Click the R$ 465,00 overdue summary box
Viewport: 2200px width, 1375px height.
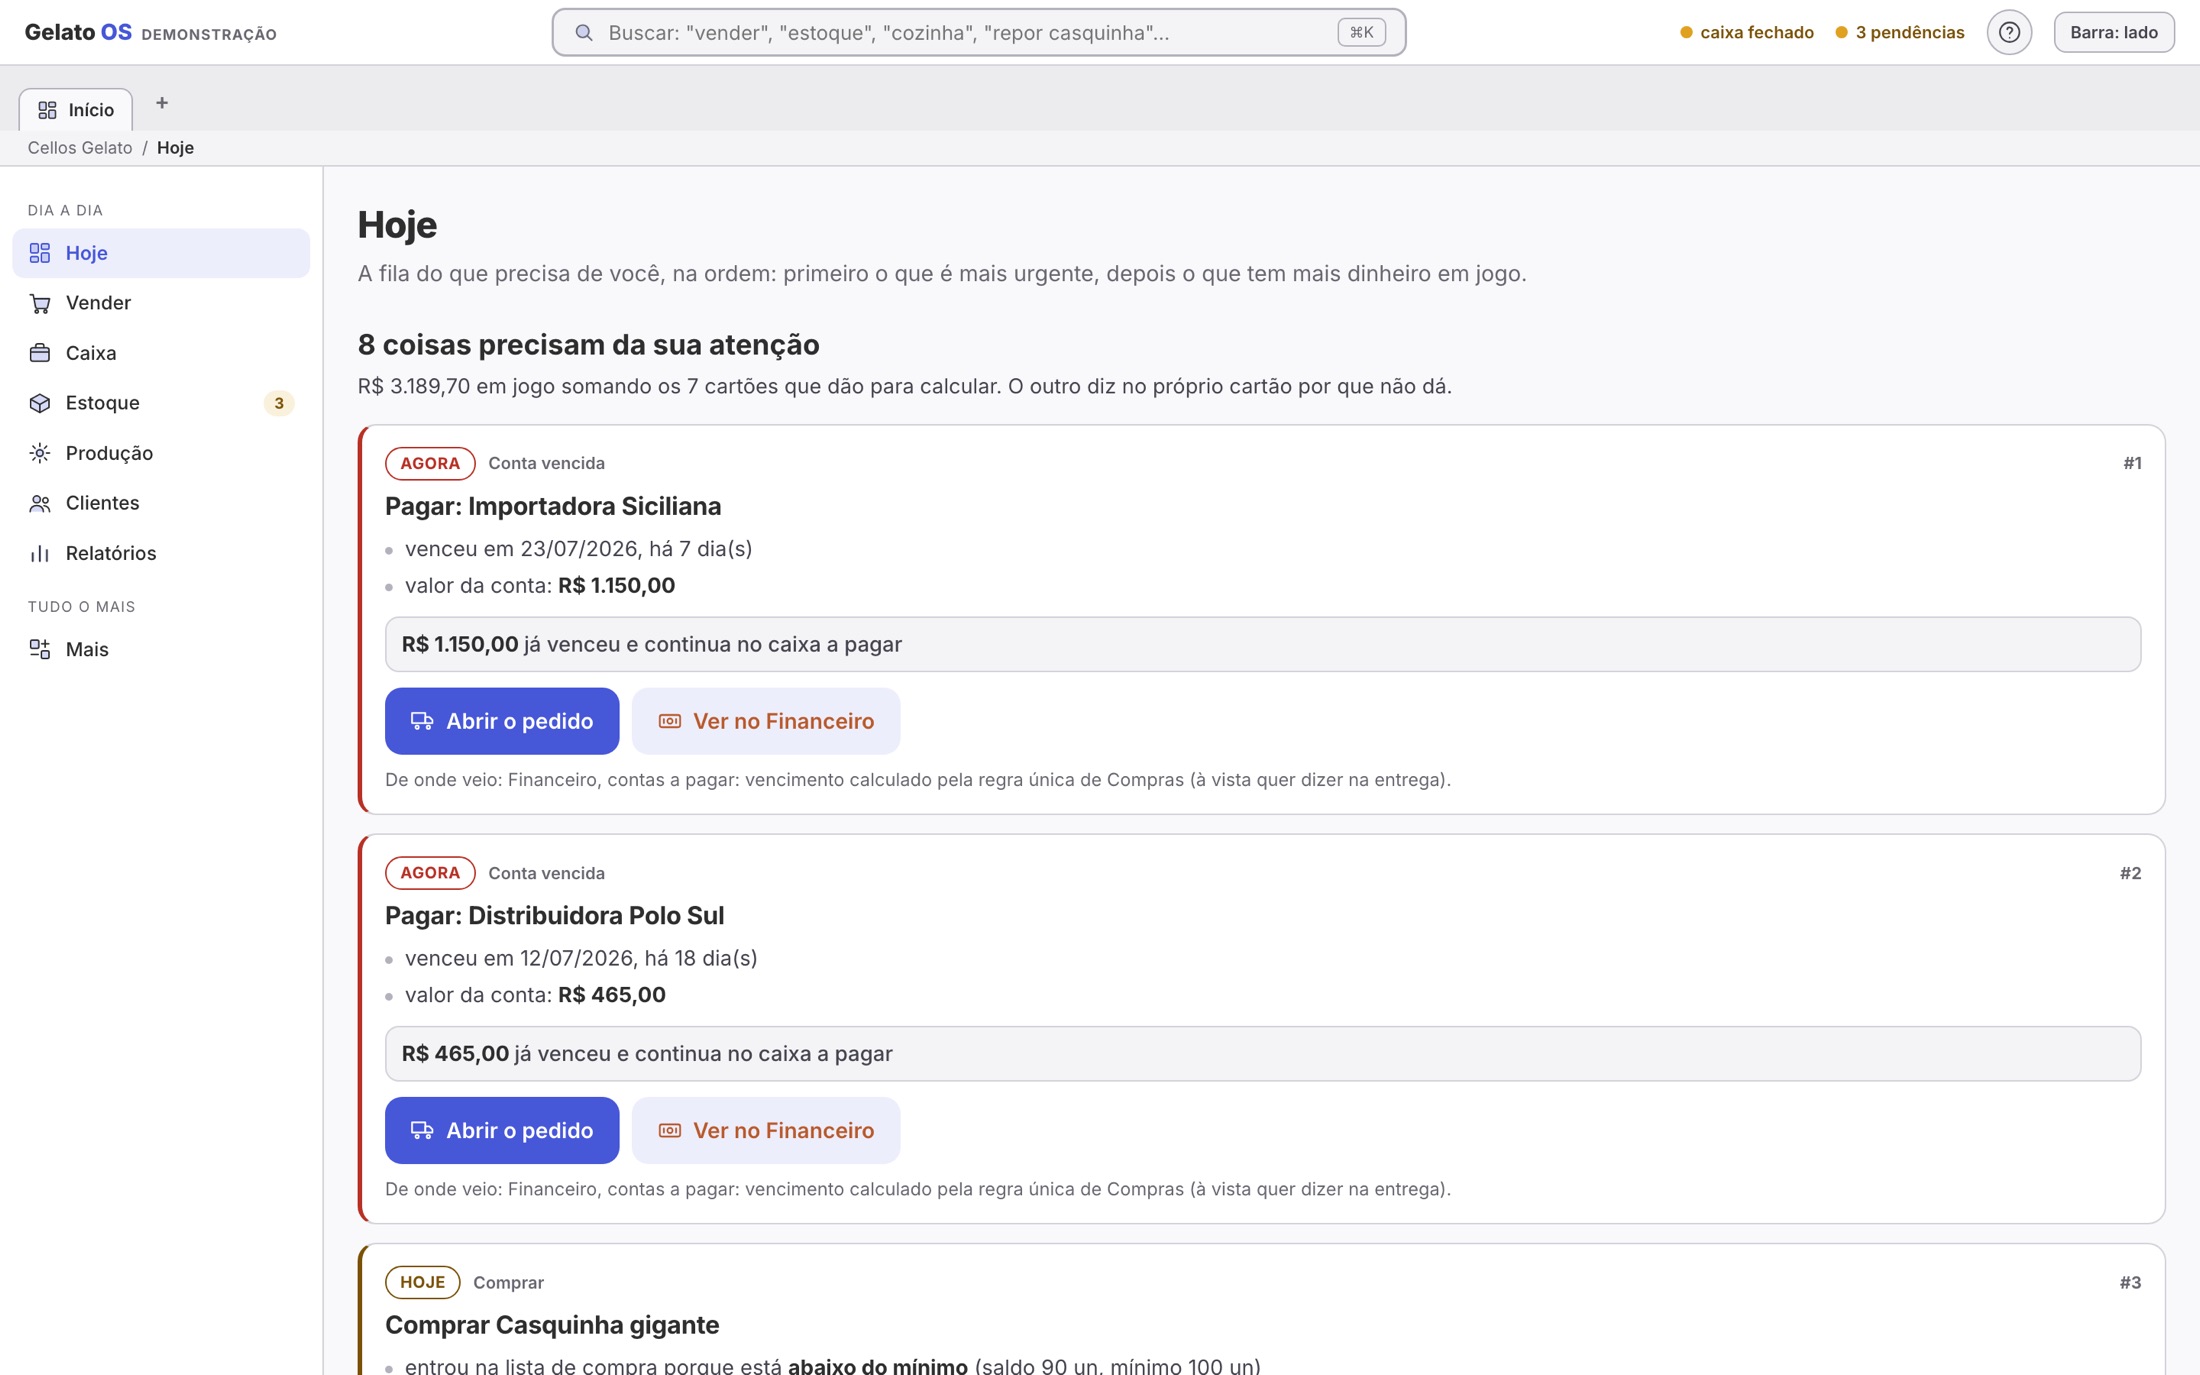tap(1263, 1054)
